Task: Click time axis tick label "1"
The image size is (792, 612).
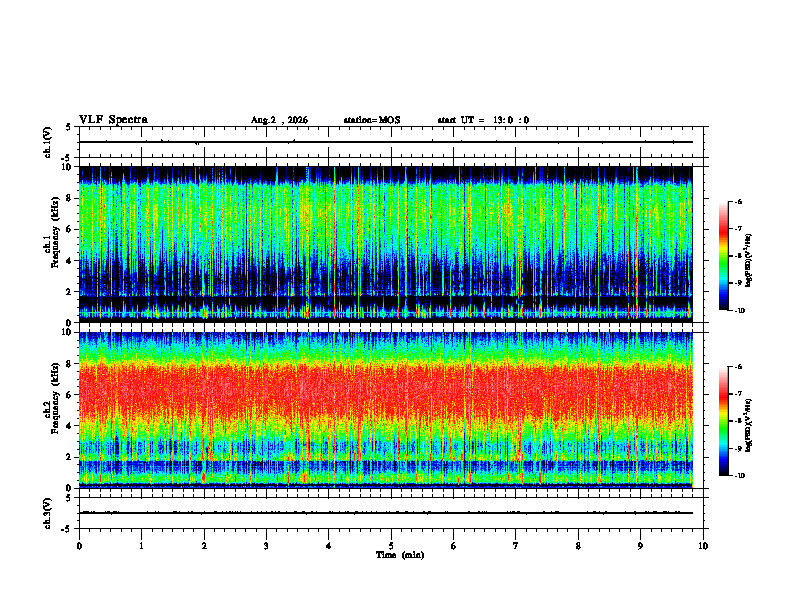Action: click(141, 546)
